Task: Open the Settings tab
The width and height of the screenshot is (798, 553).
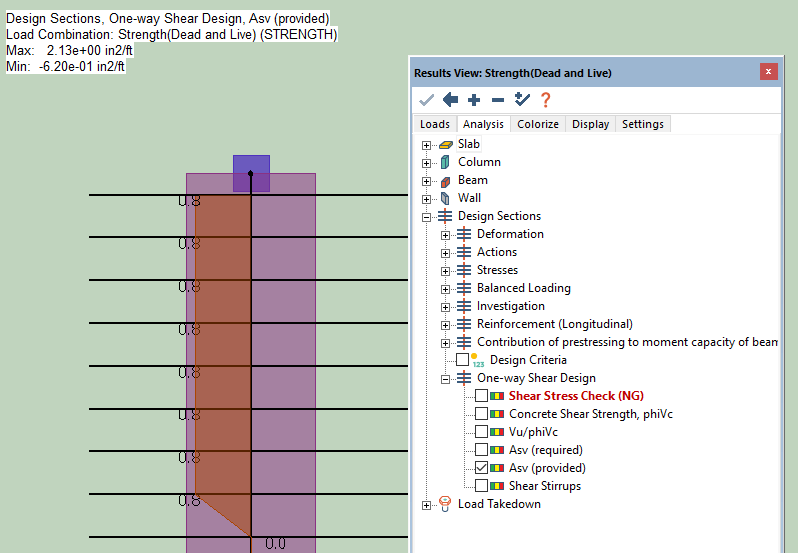Action: 642,124
